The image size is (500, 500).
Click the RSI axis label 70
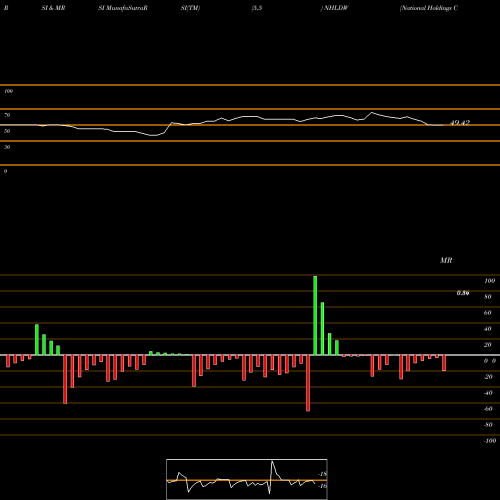[7, 115]
